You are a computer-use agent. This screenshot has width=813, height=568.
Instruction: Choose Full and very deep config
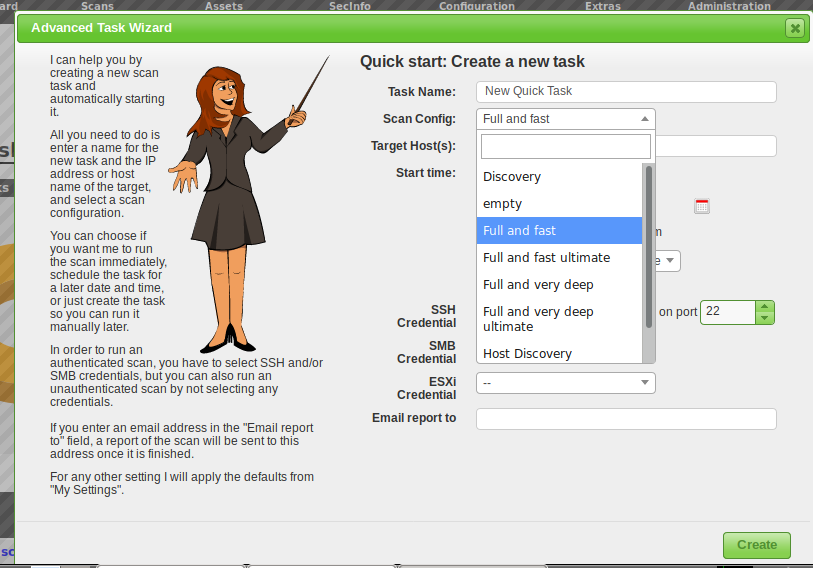coord(538,285)
